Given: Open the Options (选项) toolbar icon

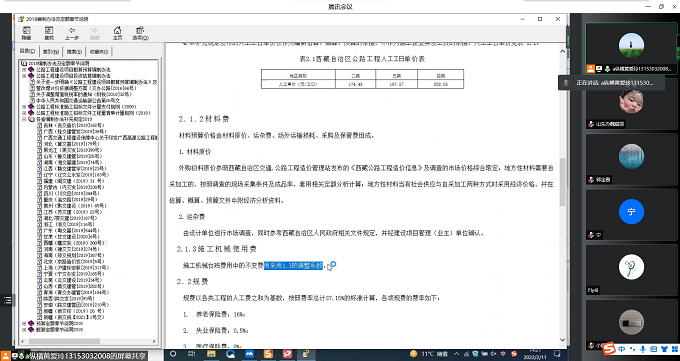Looking at the screenshot, I should tap(140, 33).
